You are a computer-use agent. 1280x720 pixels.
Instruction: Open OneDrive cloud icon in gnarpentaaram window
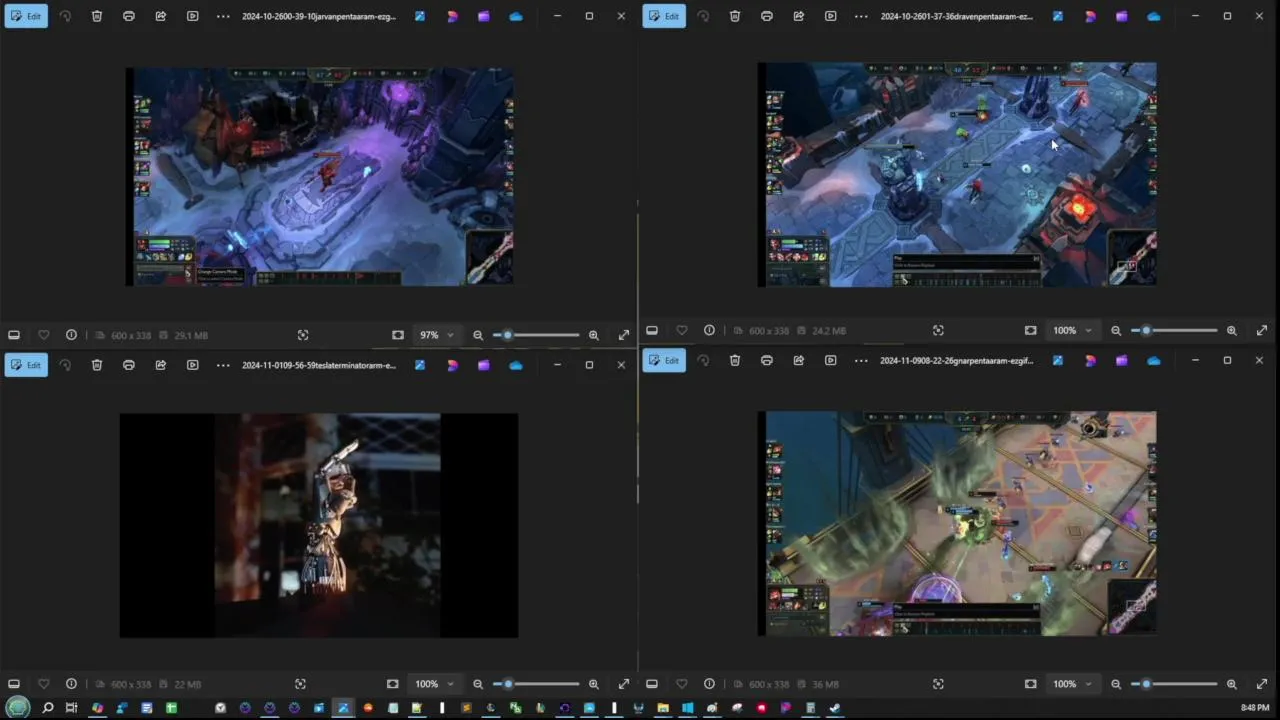point(1154,360)
